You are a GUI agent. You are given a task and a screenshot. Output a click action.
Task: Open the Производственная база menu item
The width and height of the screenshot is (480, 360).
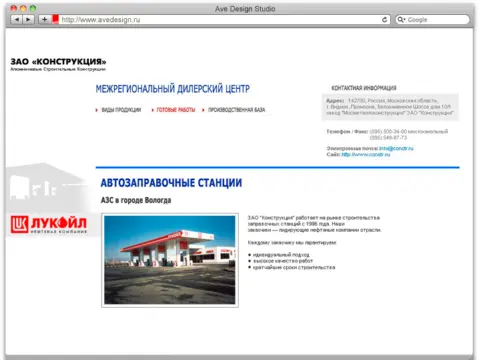pos(237,110)
